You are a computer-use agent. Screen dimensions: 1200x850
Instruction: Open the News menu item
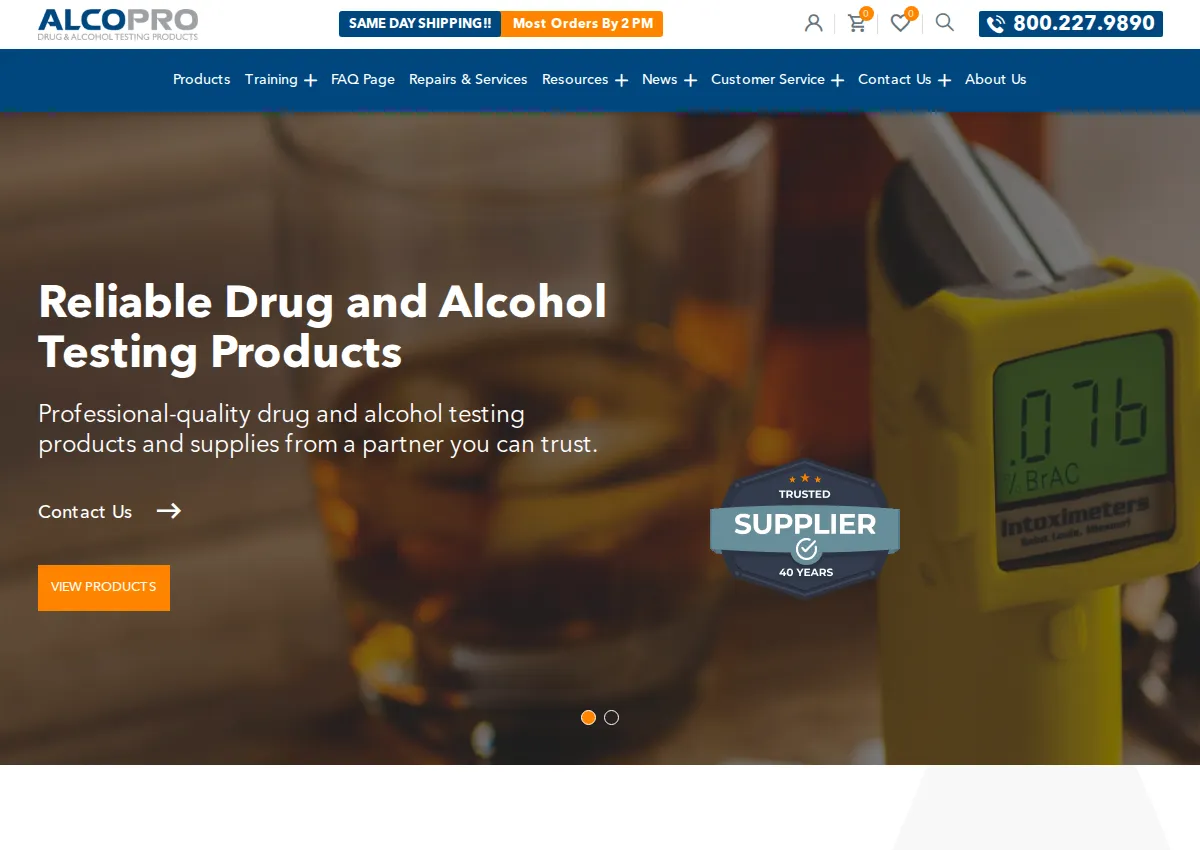(x=660, y=79)
